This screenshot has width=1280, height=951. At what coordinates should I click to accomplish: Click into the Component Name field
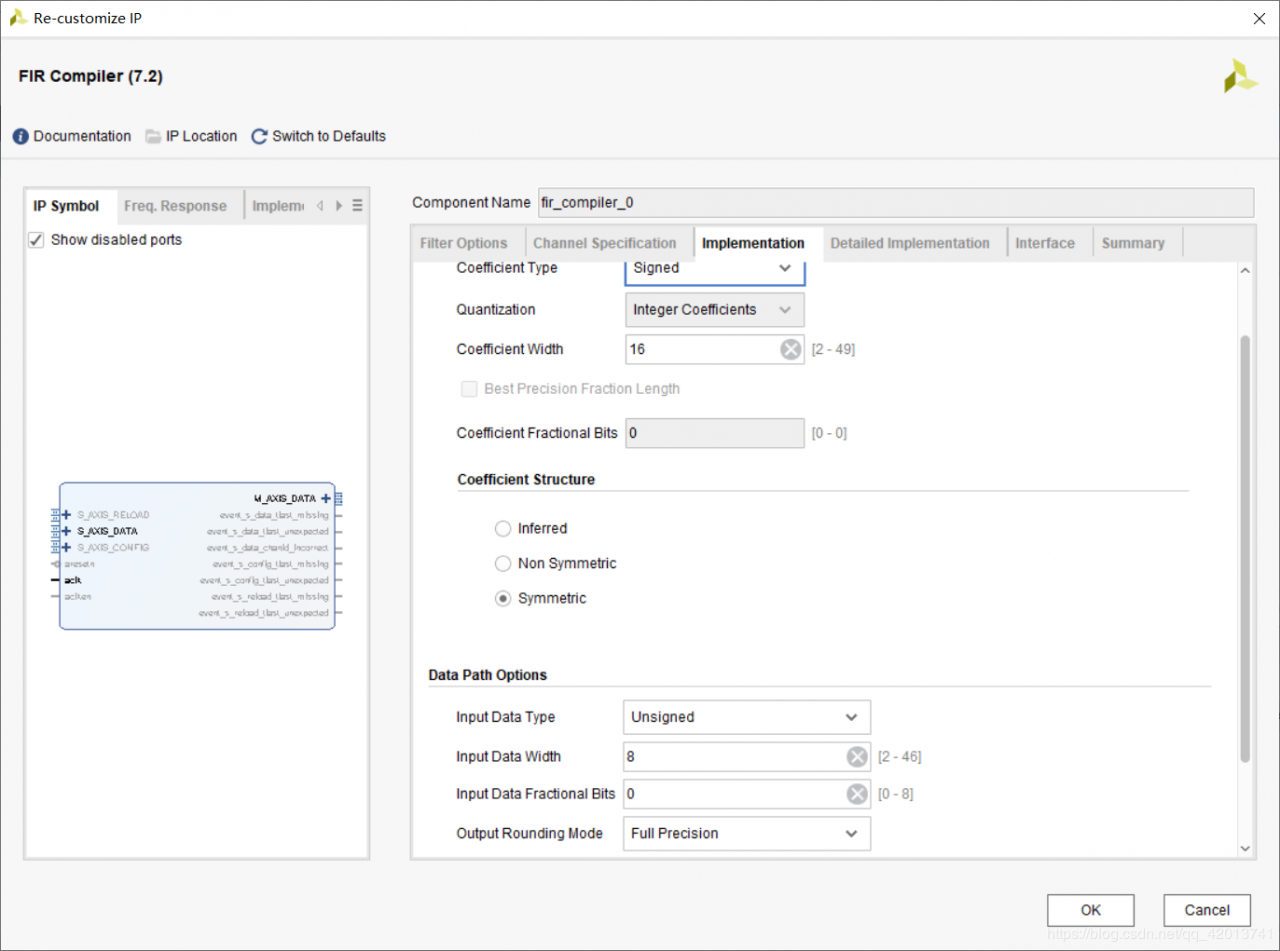coord(896,202)
